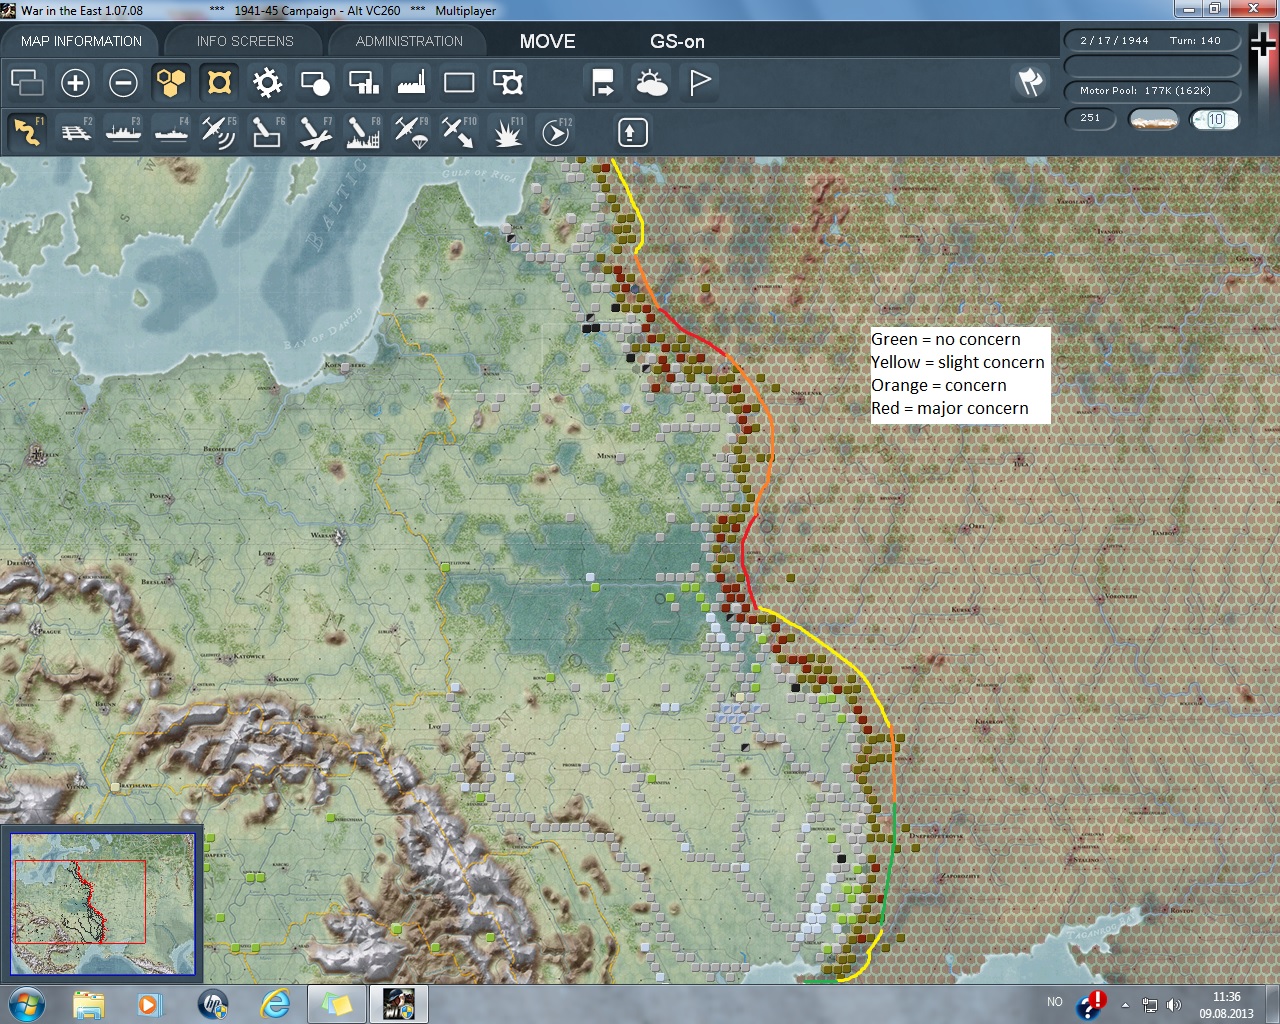
Task: Click the end turn (F12) icon
Action: coord(555,132)
